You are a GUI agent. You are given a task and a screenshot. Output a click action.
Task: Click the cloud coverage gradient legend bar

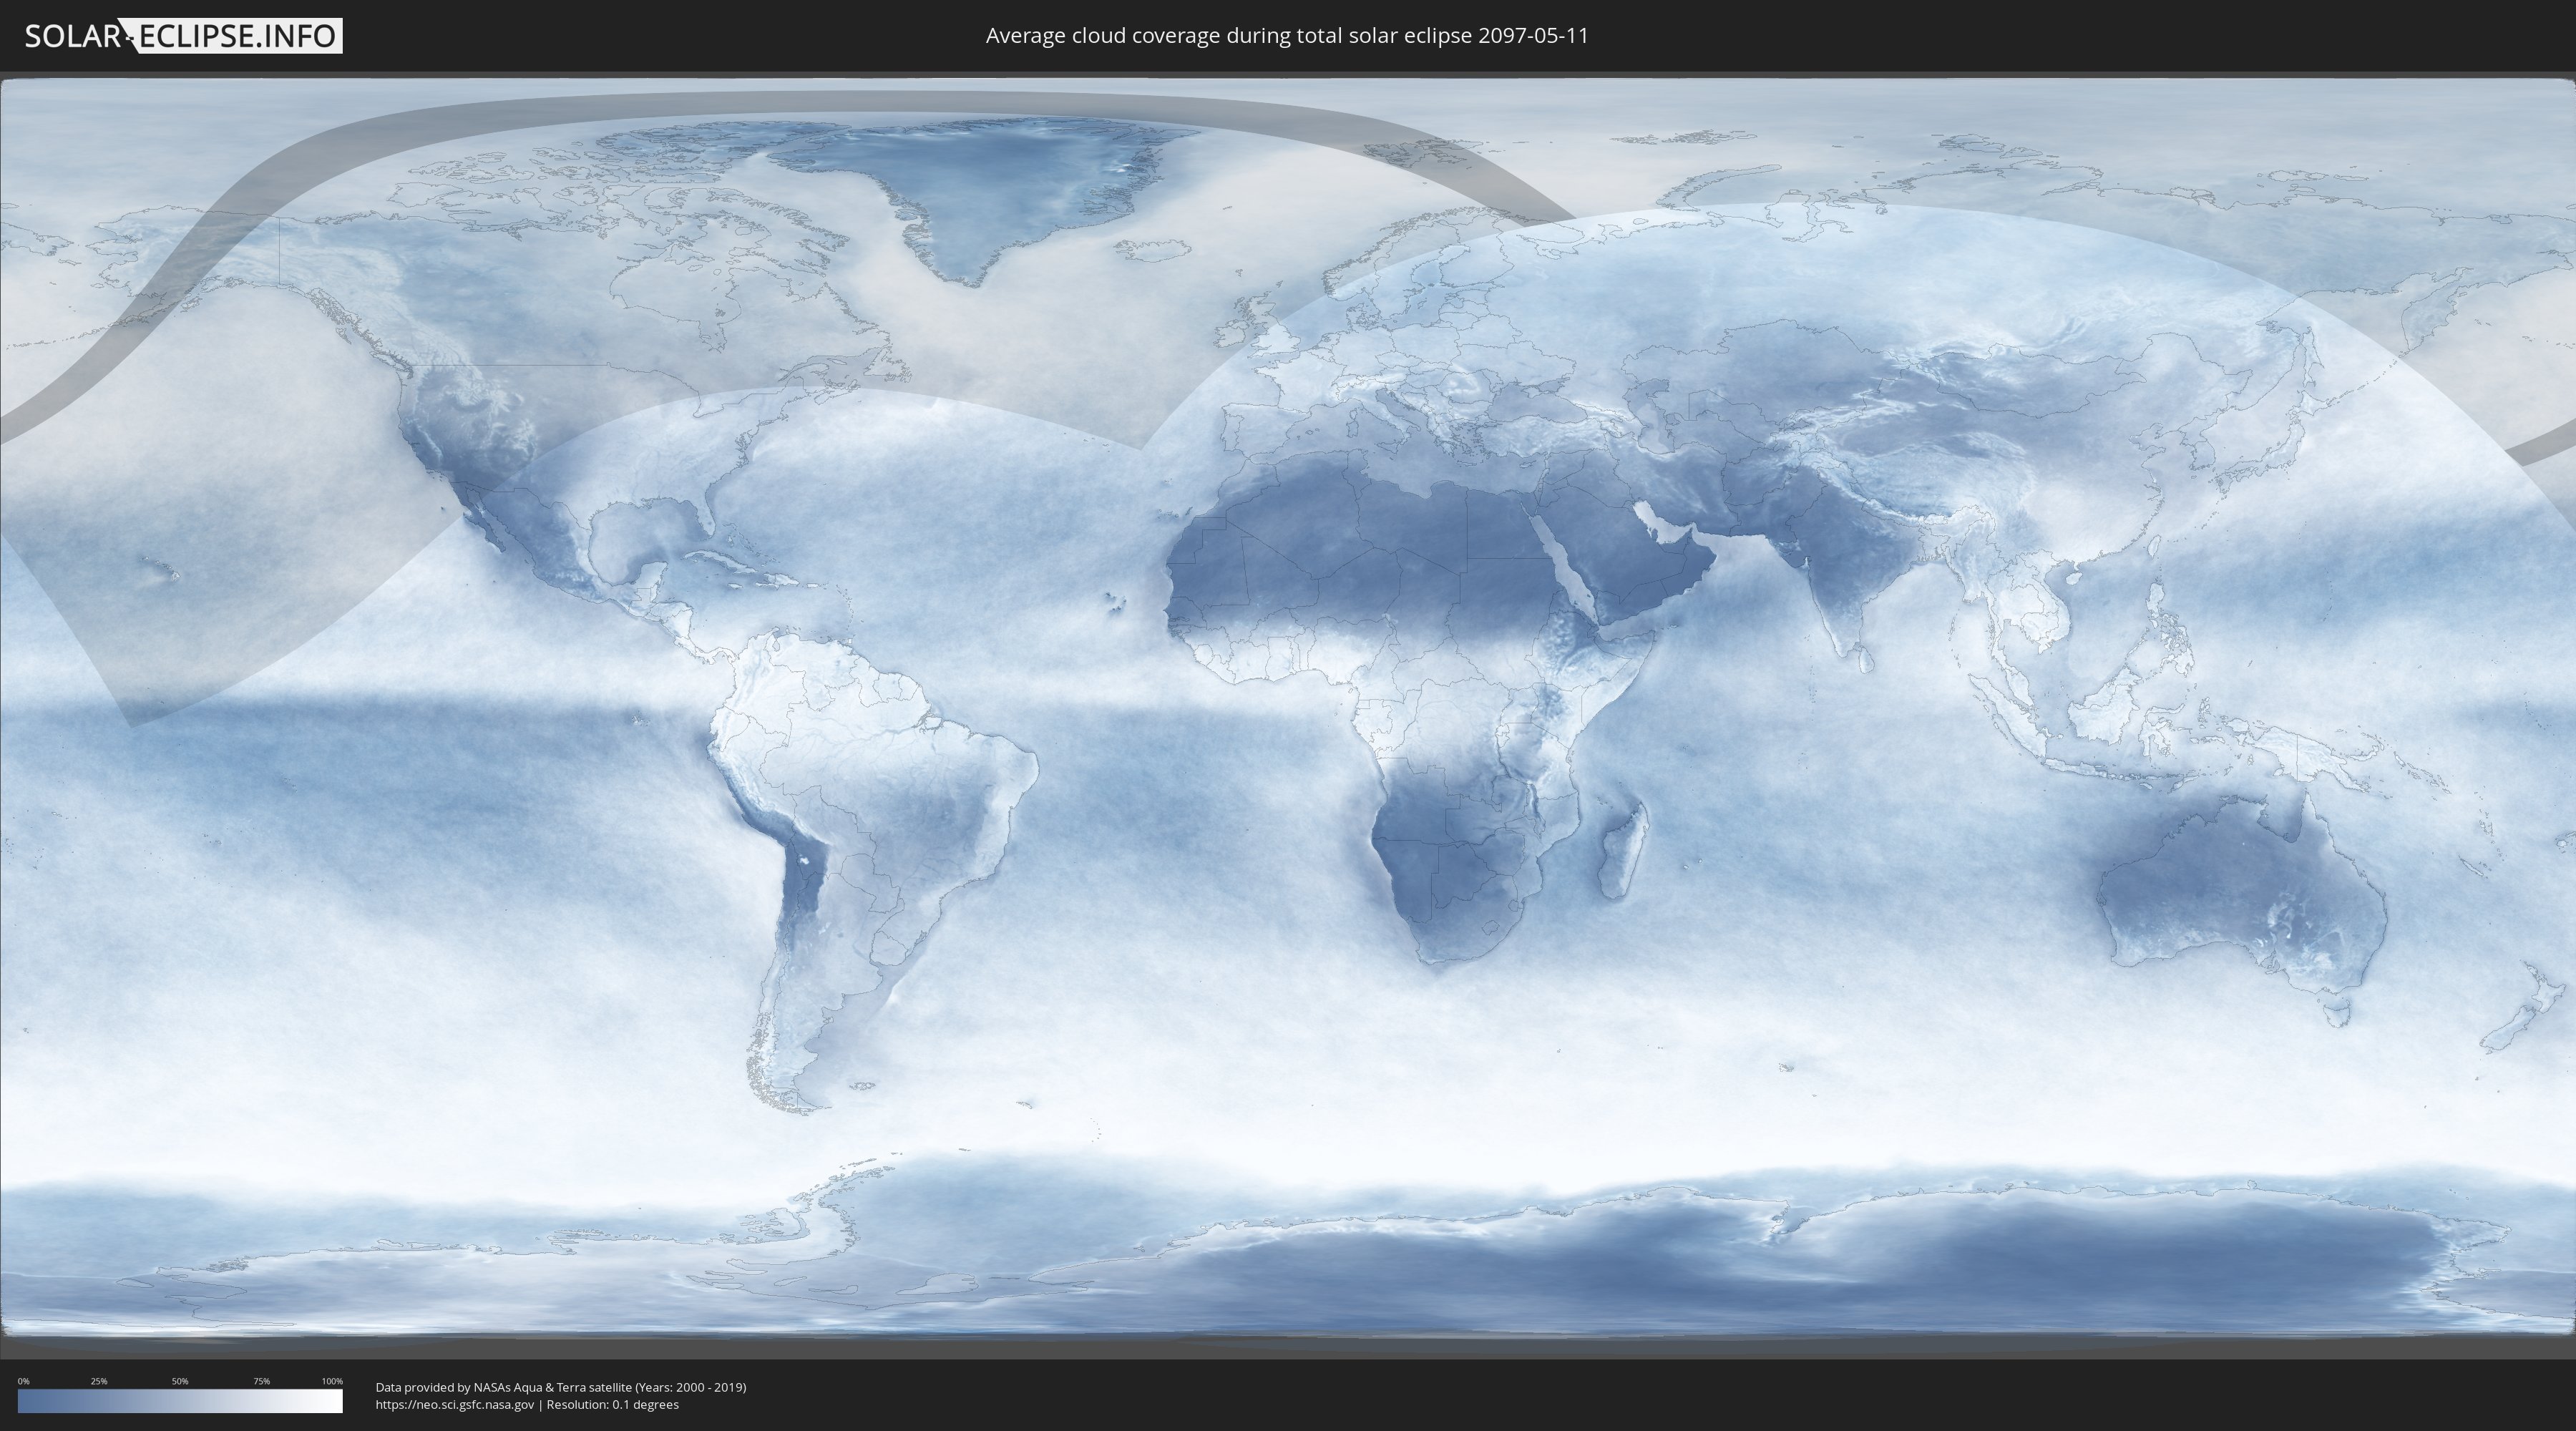[x=180, y=1401]
